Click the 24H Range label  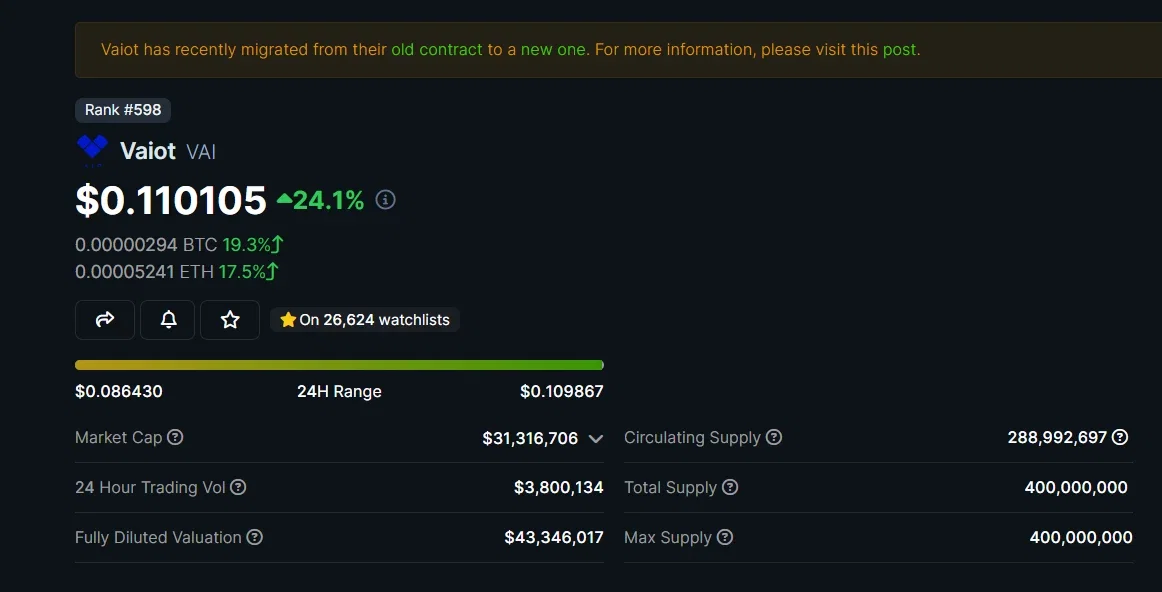point(339,391)
